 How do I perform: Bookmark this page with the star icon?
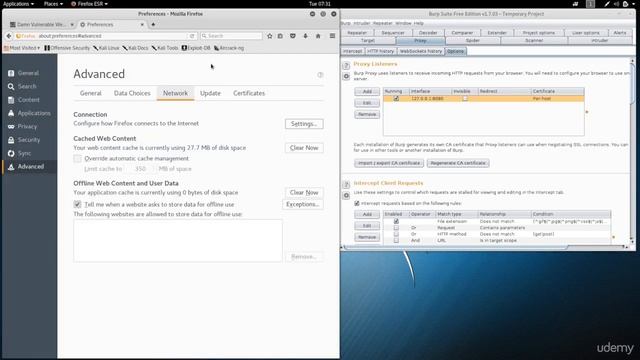(x=270, y=36)
